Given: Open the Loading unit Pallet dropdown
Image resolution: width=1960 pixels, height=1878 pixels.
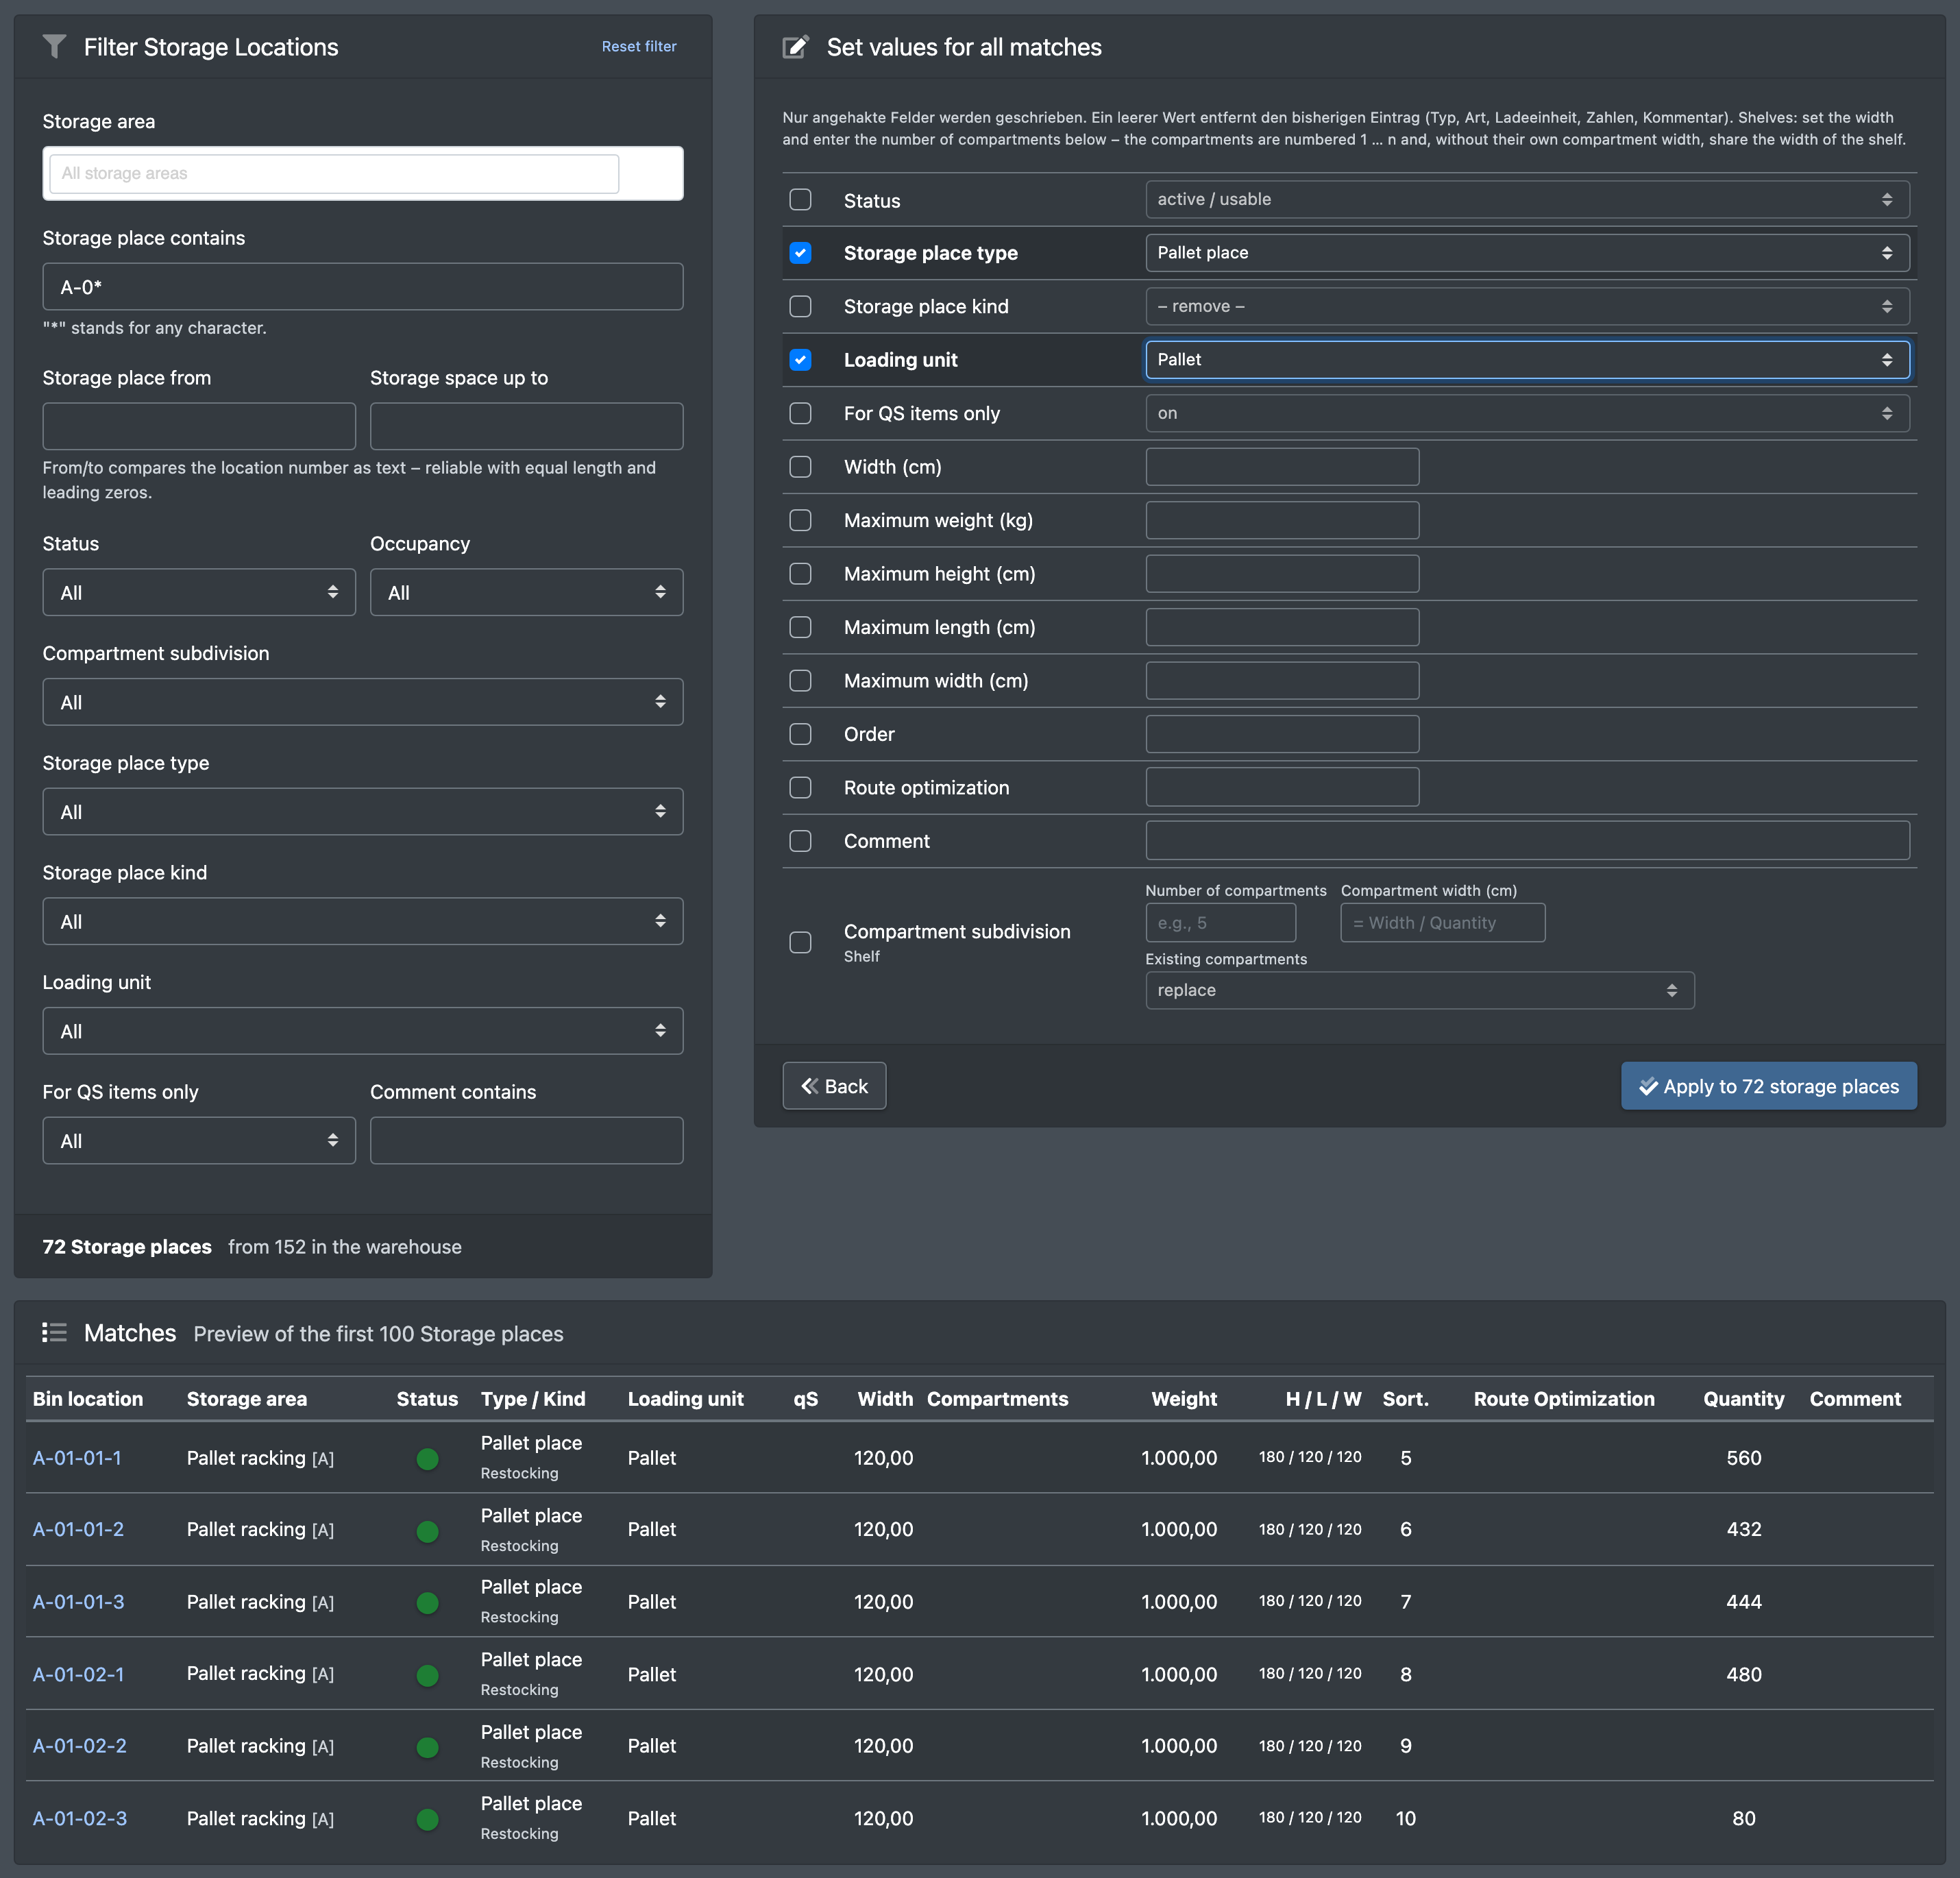Looking at the screenshot, I should (x=1527, y=360).
